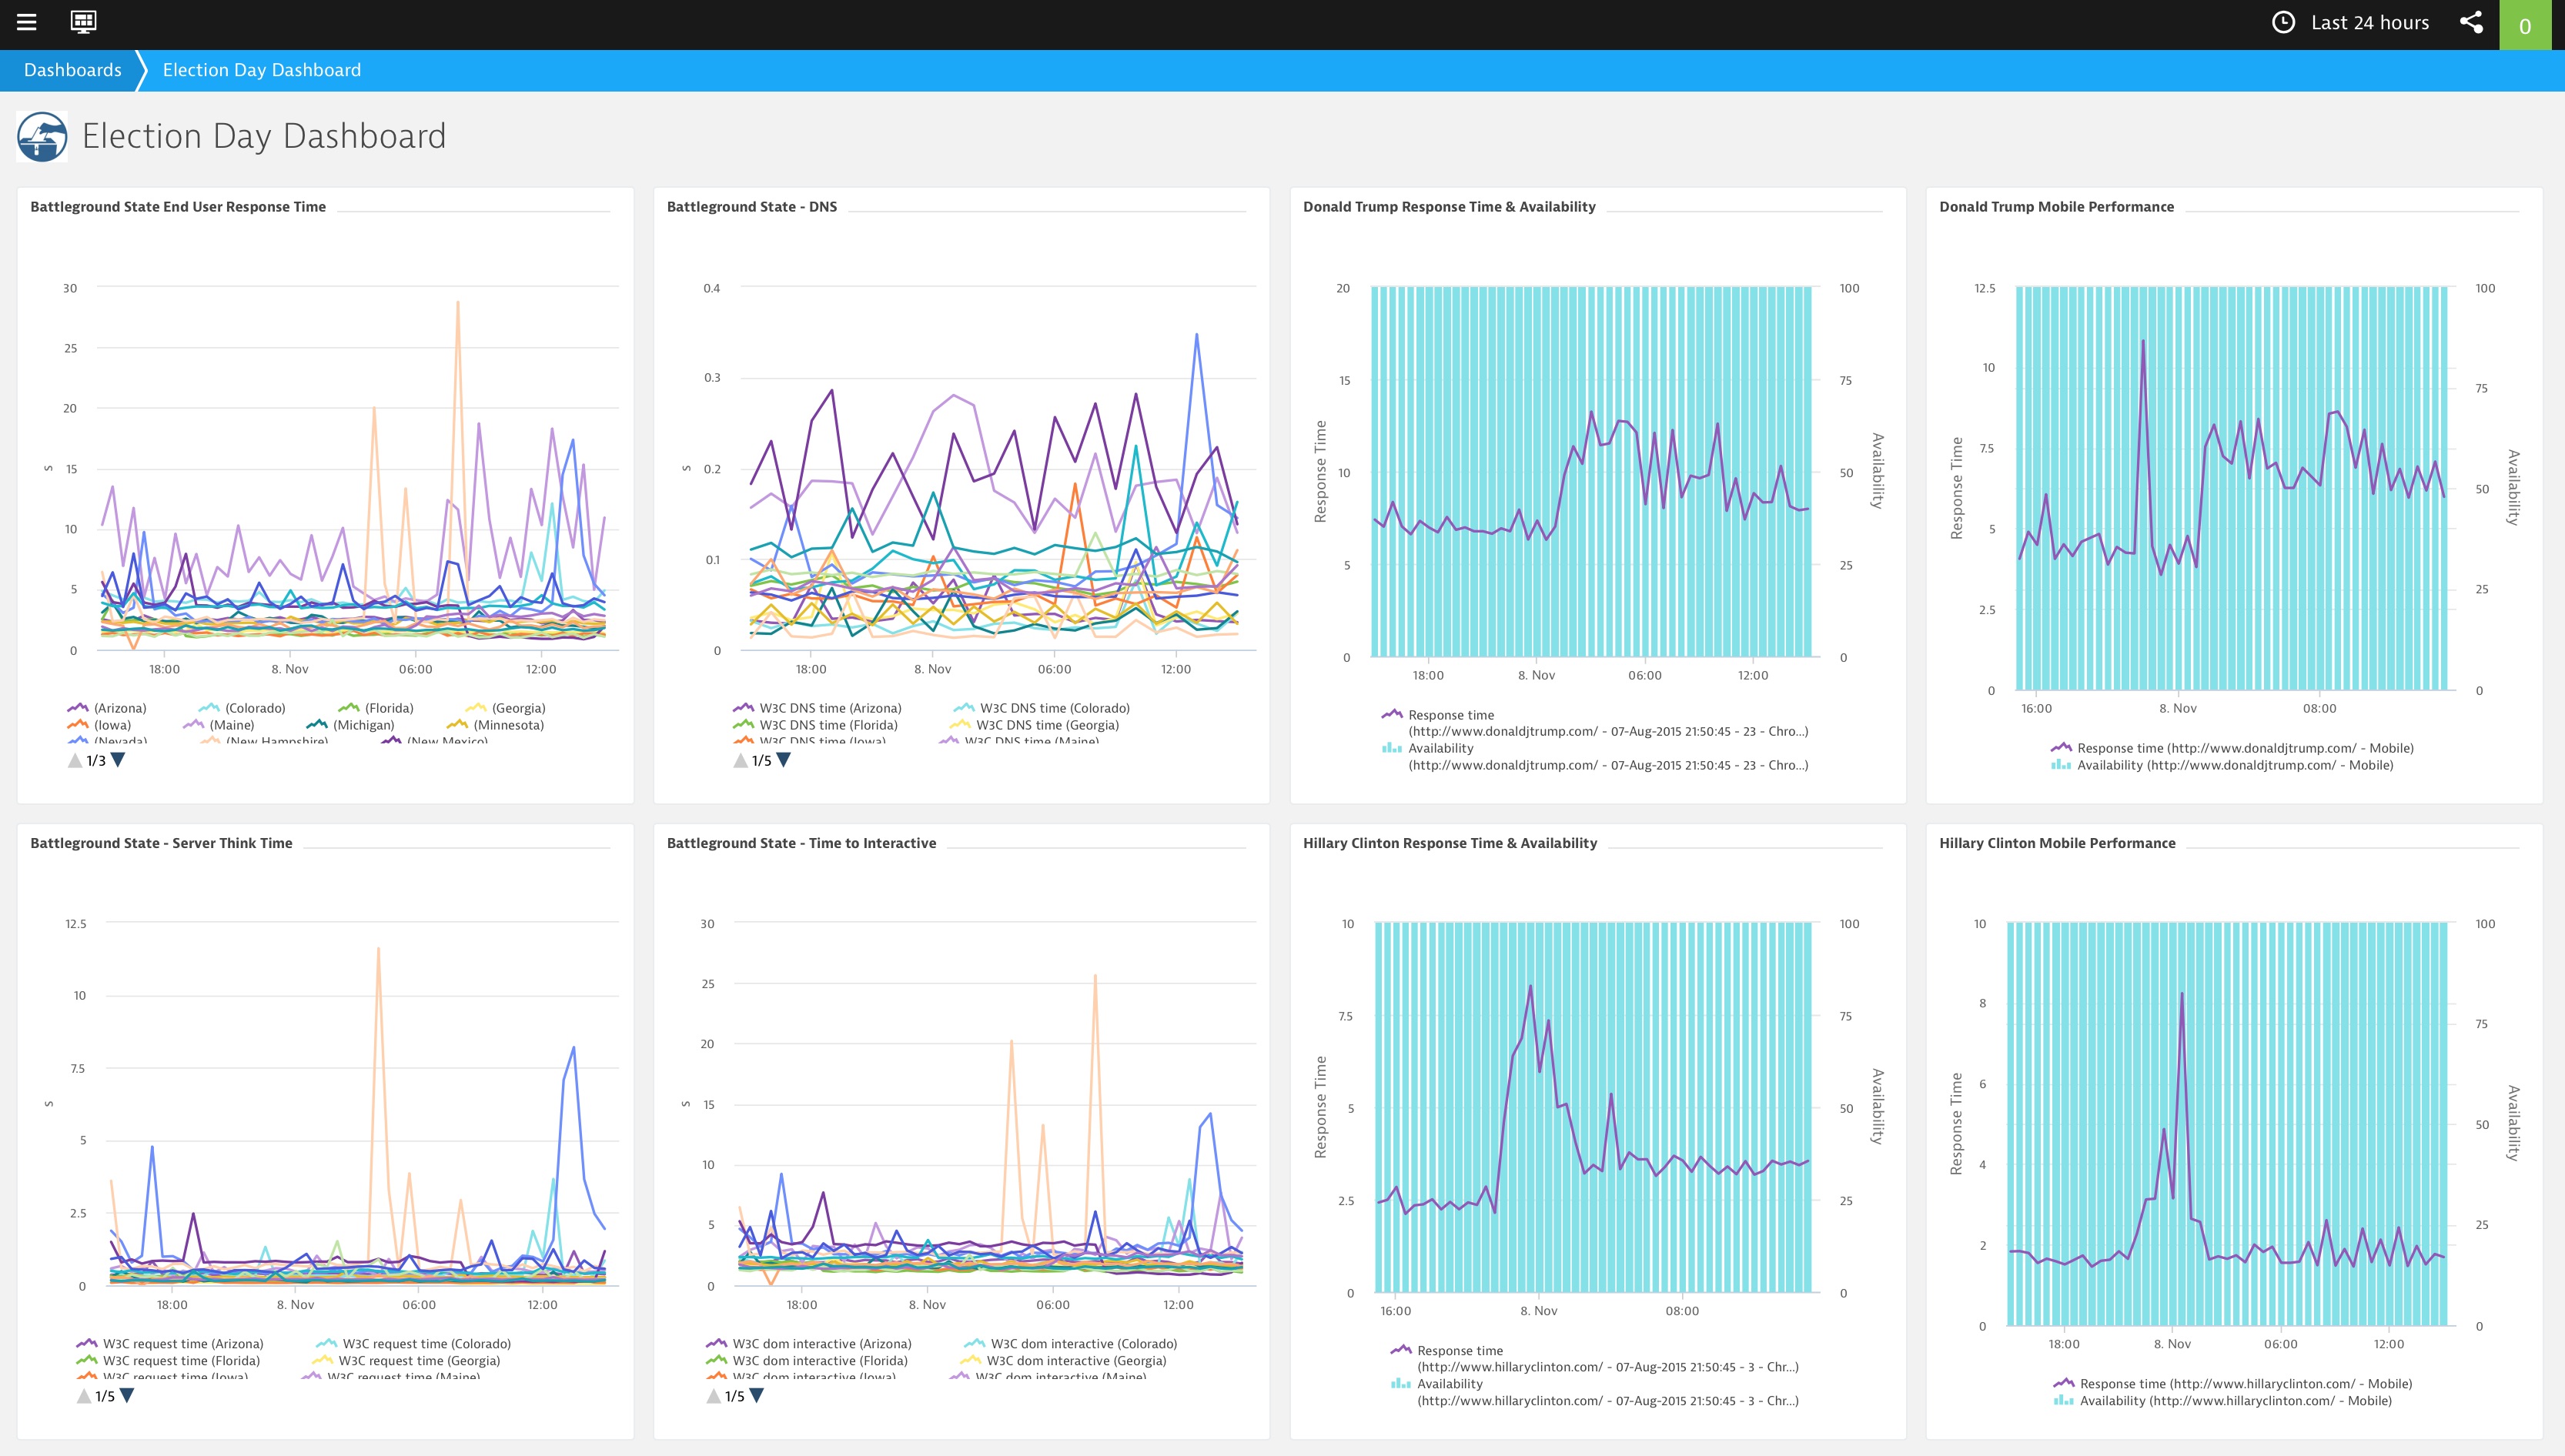This screenshot has height=1456, width=2565.
Task: Click previous legend page arrow in Time to Interactive chart
Action: pos(713,1396)
